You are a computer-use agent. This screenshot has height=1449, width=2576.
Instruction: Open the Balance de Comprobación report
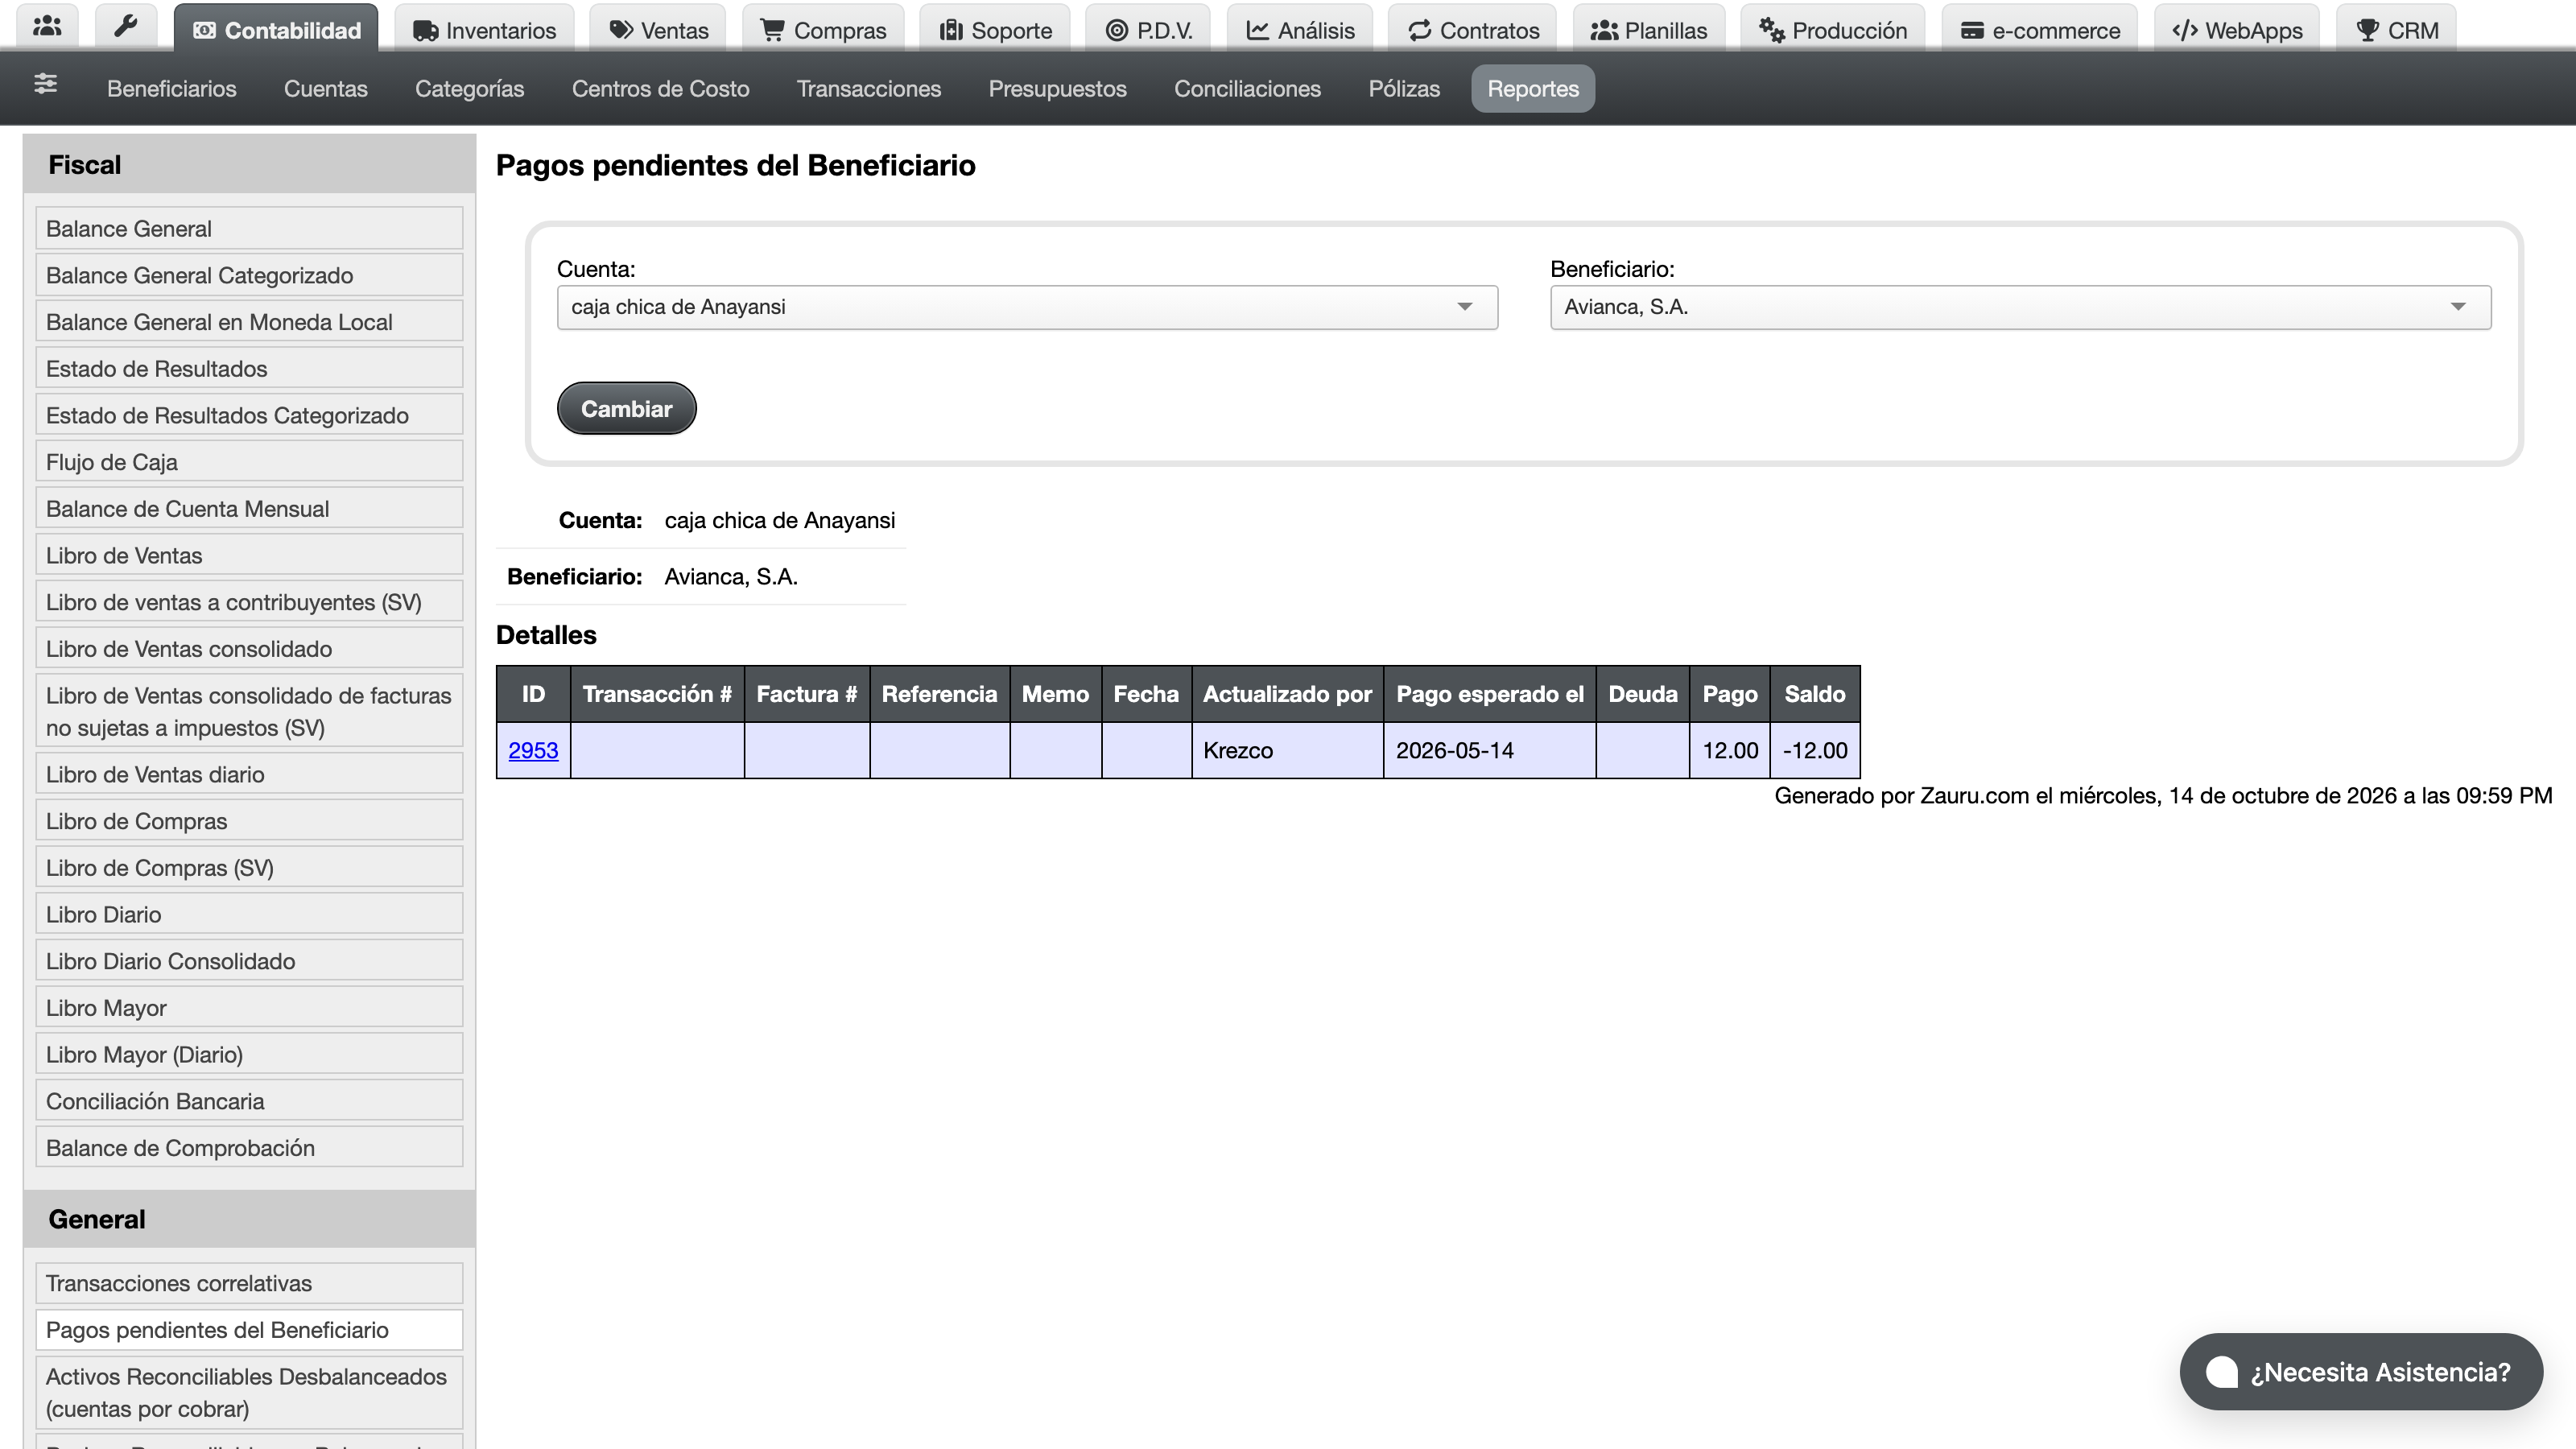pyautogui.click(x=249, y=1147)
